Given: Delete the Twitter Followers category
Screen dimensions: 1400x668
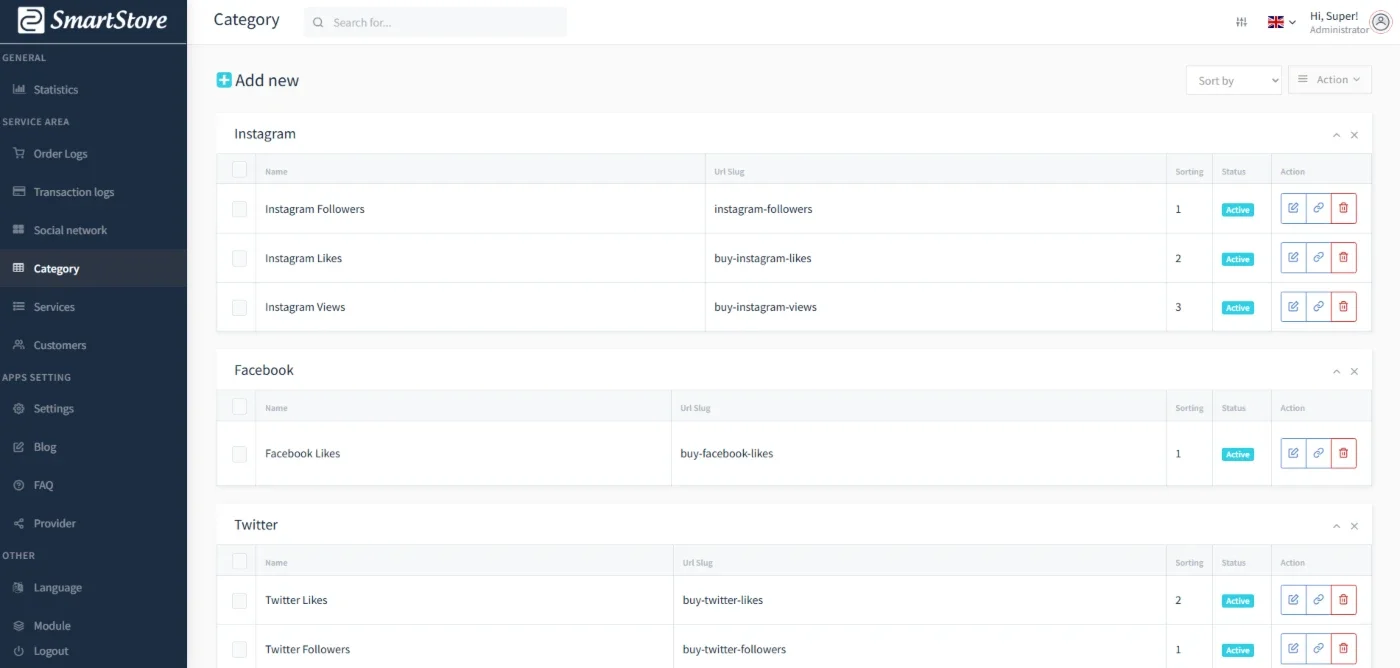Looking at the screenshot, I should pos(1343,649).
